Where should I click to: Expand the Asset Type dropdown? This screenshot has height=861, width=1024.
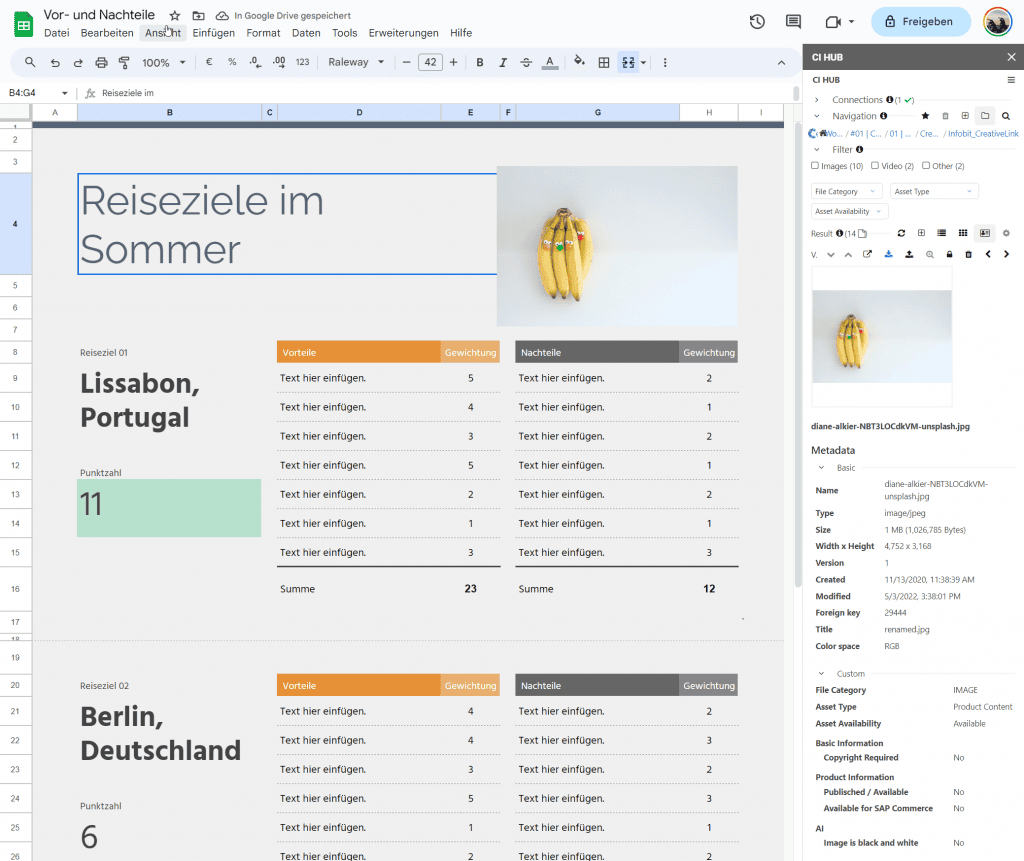pos(934,190)
